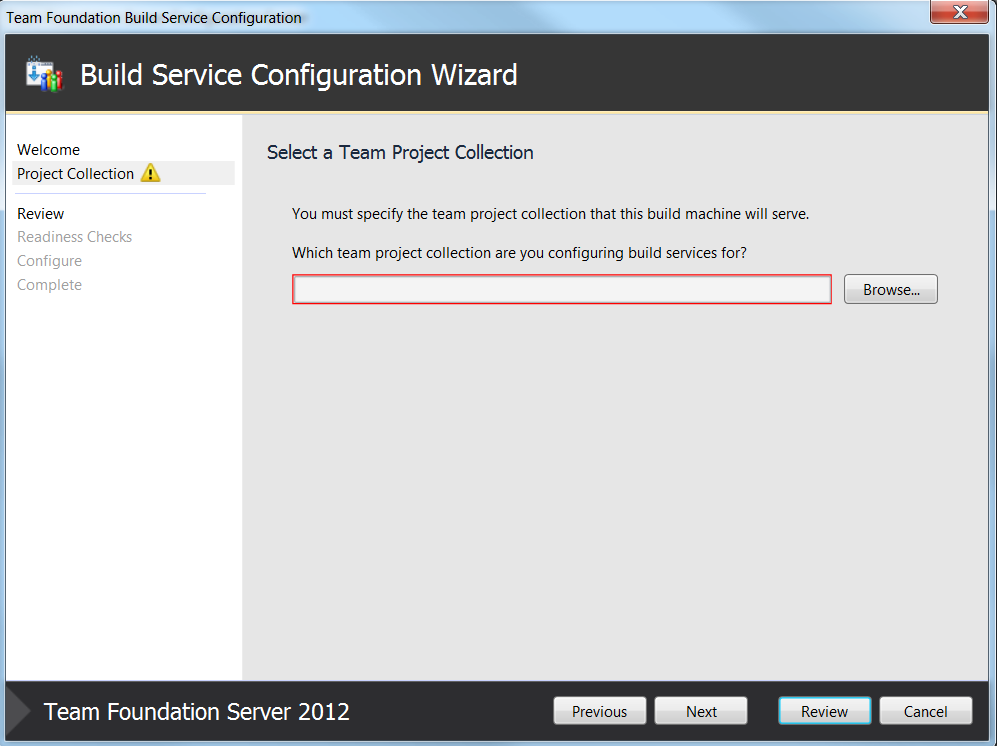The height and width of the screenshot is (746, 997).
Task: Cancel the configuration wizard
Action: click(926, 711)
